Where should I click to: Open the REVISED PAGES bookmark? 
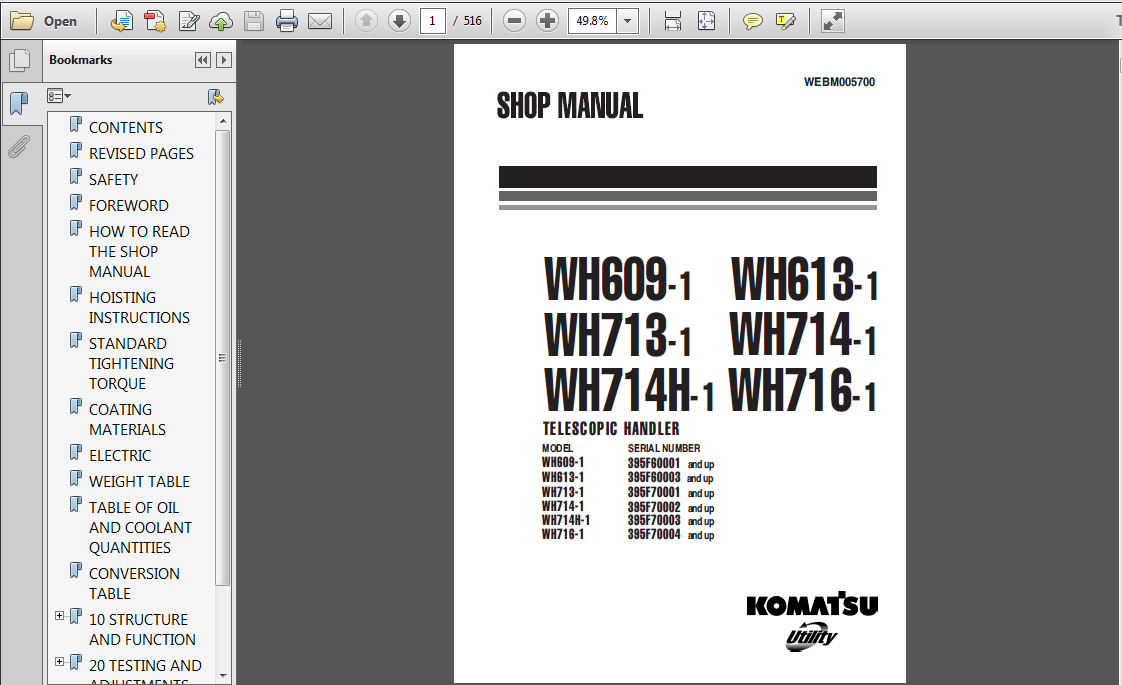pos(141,153)
